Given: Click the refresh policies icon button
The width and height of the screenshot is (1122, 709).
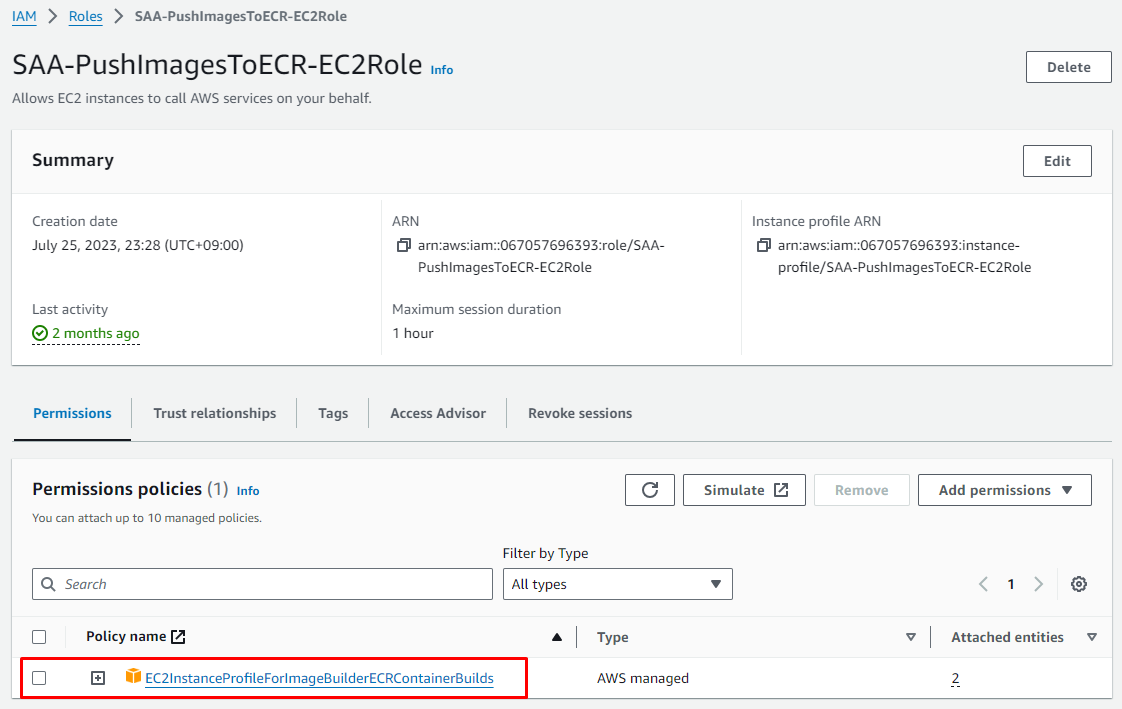Looking at the screenshot, I should [650, 490].
